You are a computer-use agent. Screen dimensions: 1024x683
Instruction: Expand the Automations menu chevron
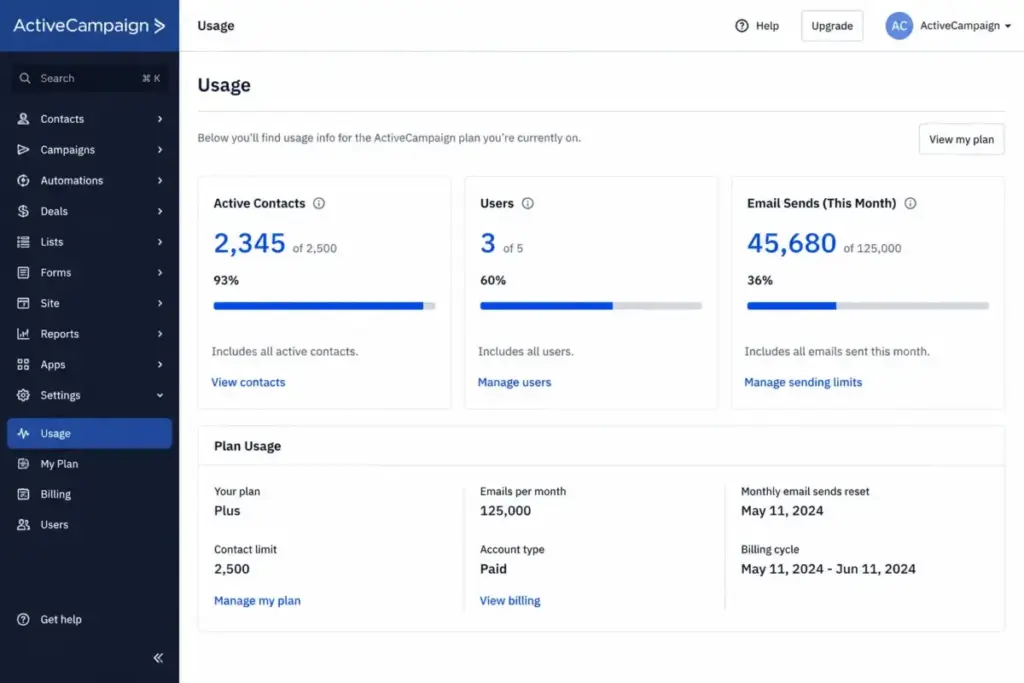tap(159, 180)
